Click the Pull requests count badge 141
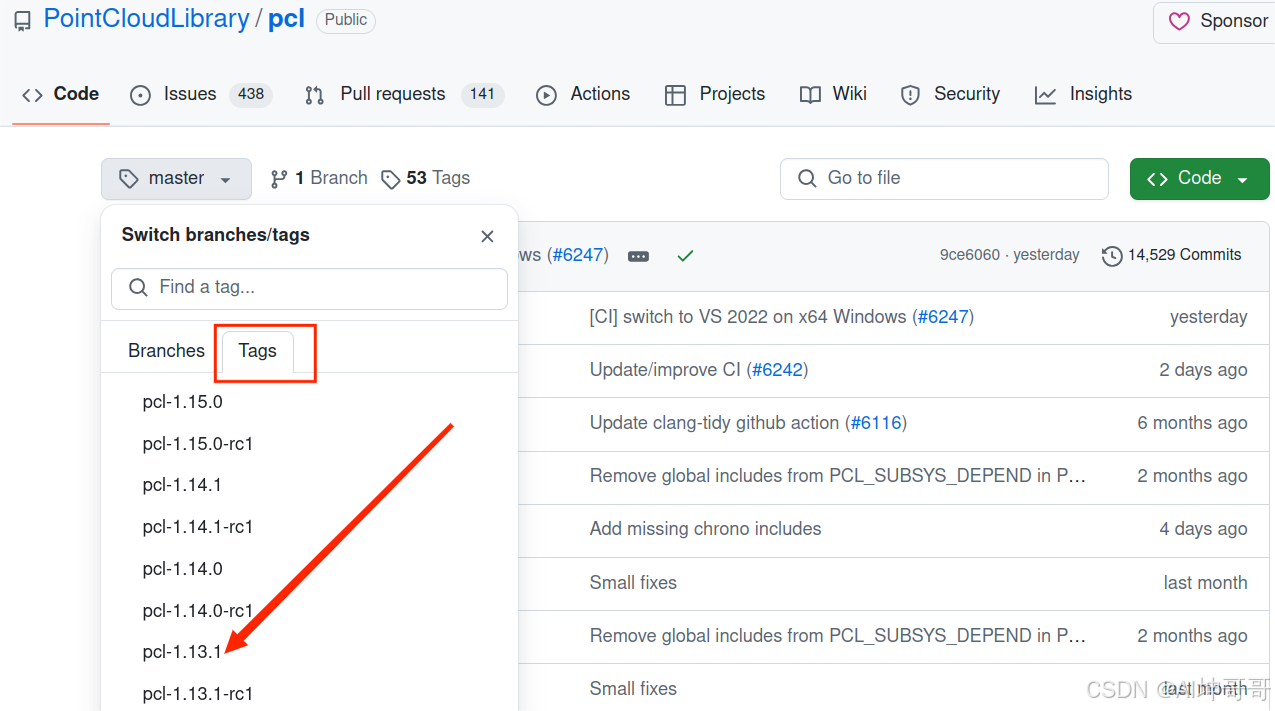The height and width of the screenshot is (711, 1275). point(483,94)
